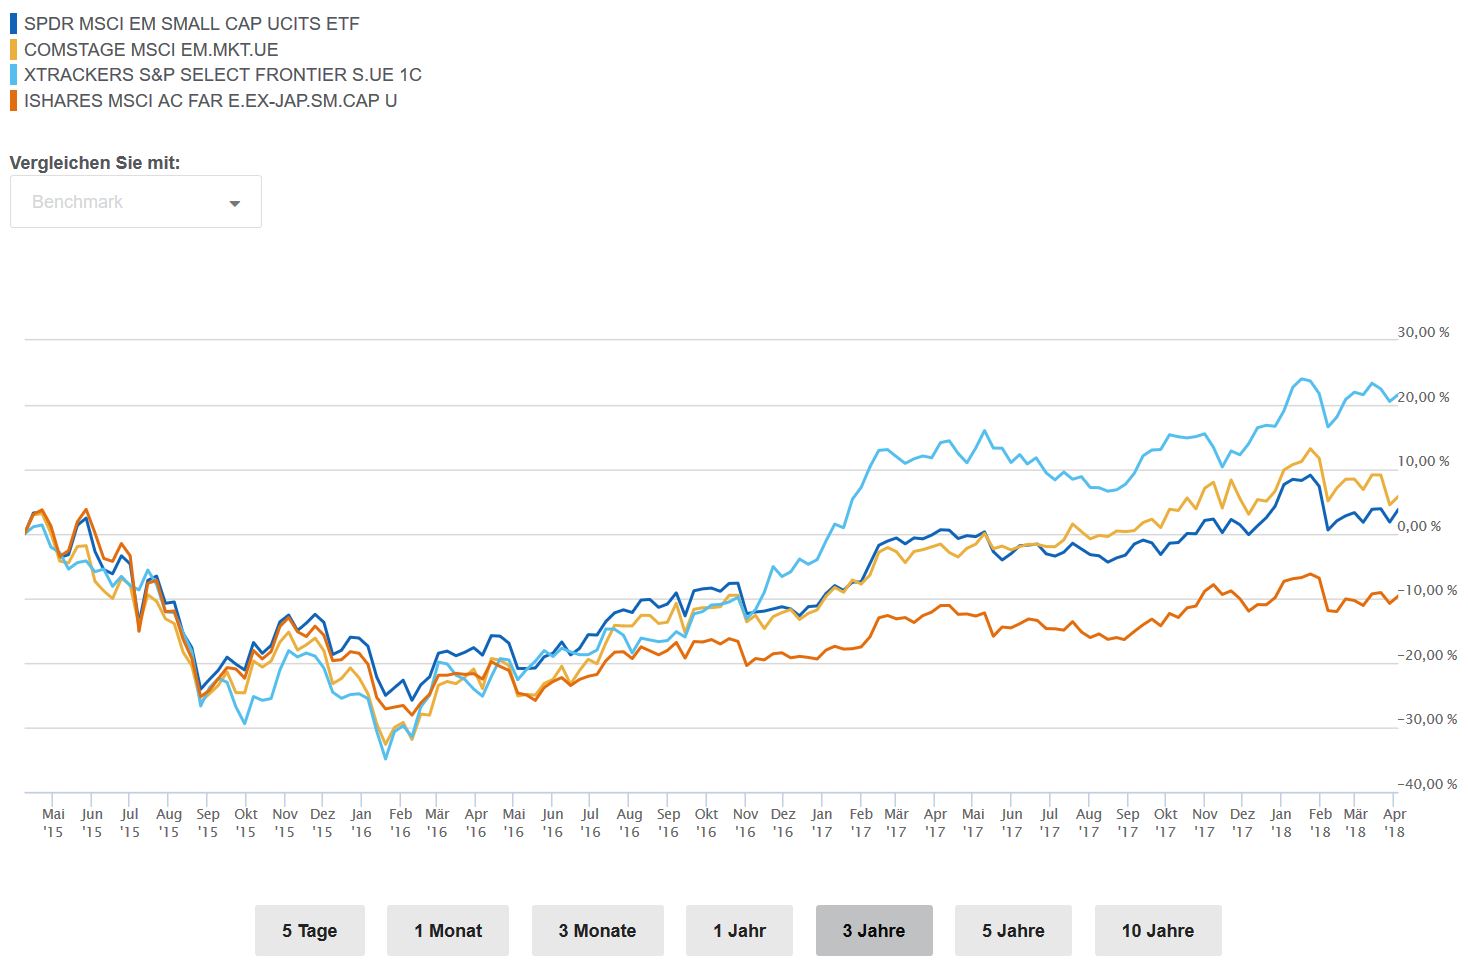Show the 1 Jahr chart range
The height and width of the screenshot is (978, 1468).
pos(739,931)
